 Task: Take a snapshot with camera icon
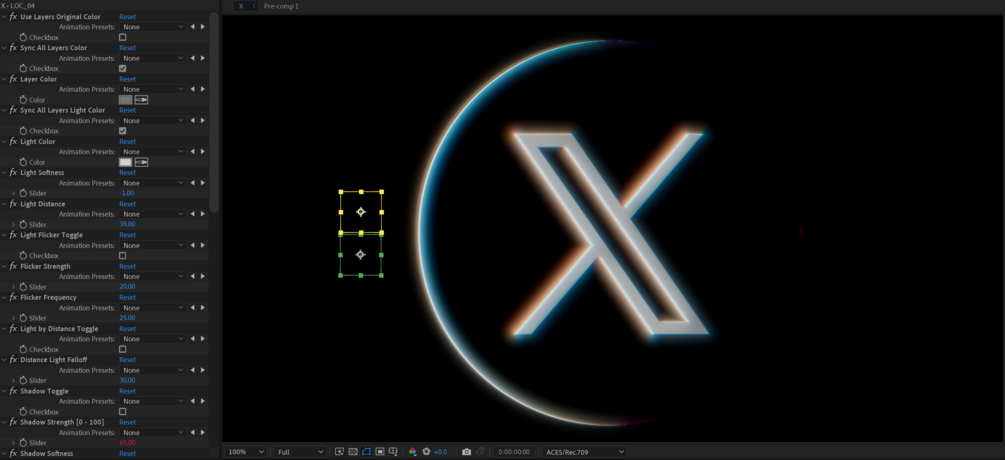click(x=467, y=452)
